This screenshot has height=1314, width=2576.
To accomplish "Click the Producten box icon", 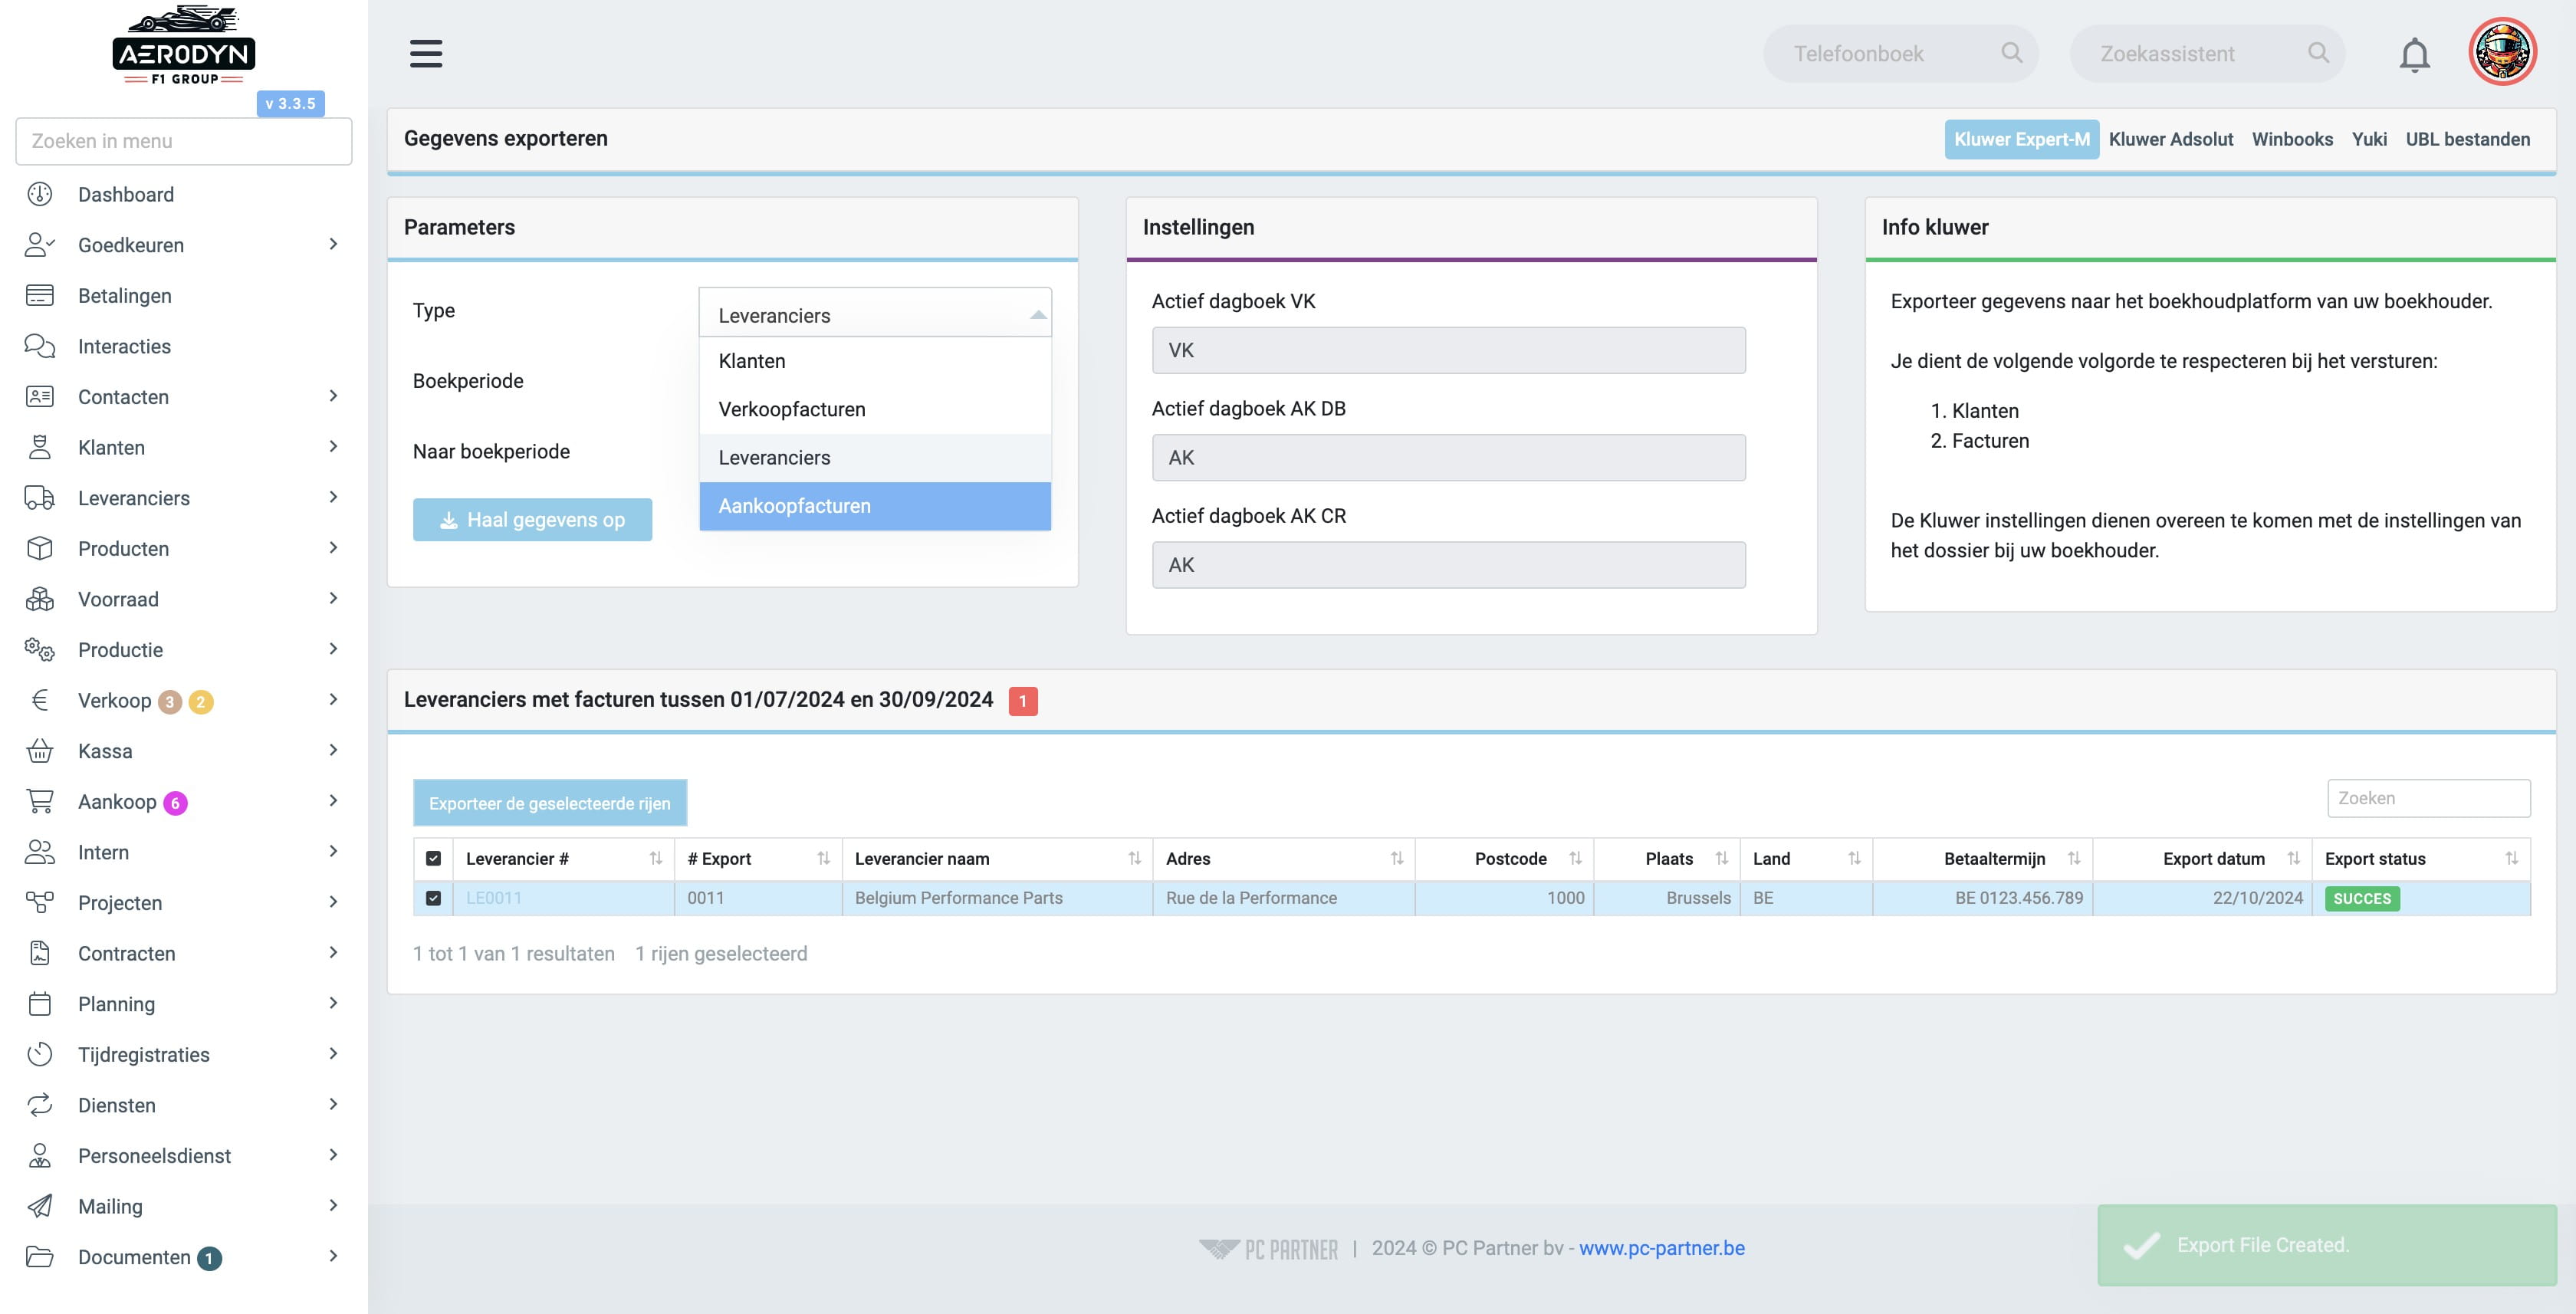I will [40, 548].
